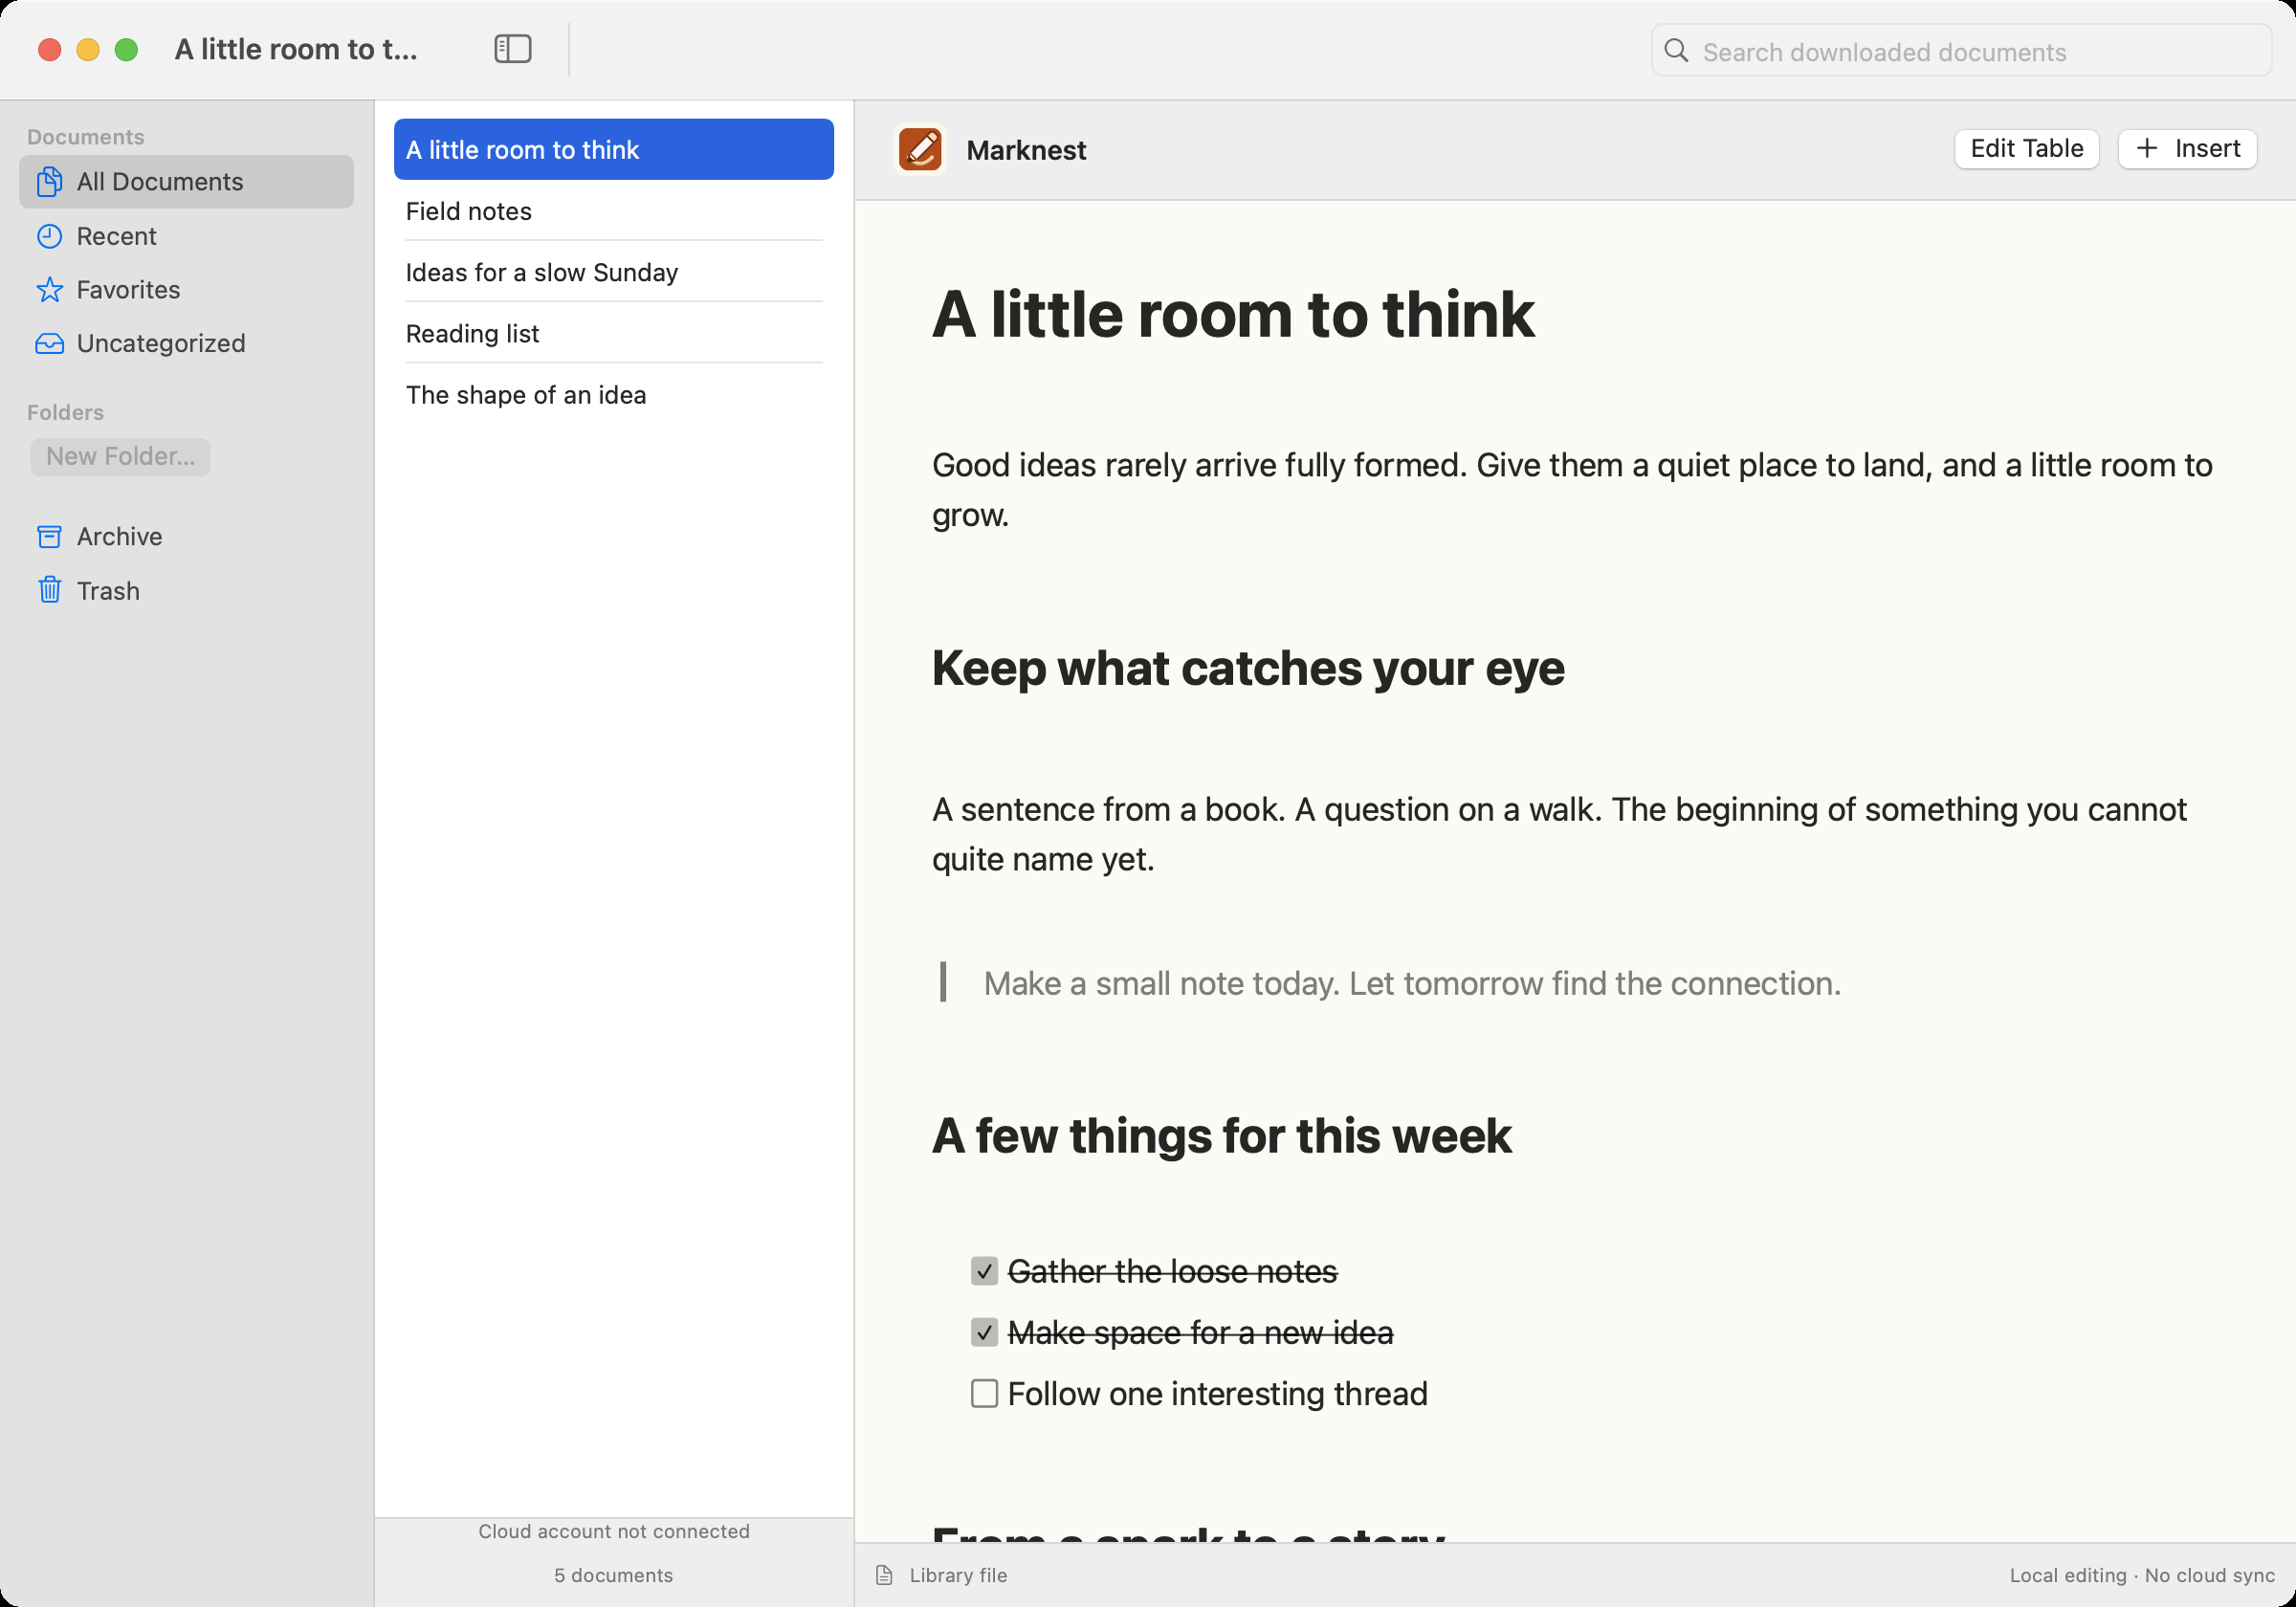The image size is (2296, 1607).
Task: Open the Trash label in sidebar
Action: [108, 591]
